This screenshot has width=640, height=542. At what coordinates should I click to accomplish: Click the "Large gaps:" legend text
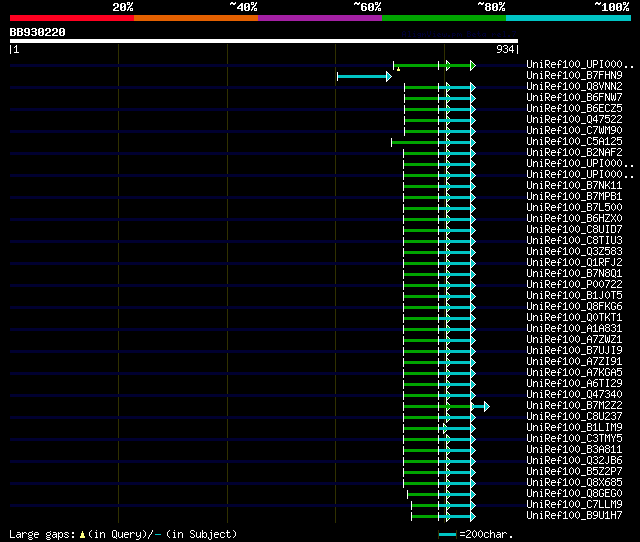pyautogui.click(x=42, y=535)
